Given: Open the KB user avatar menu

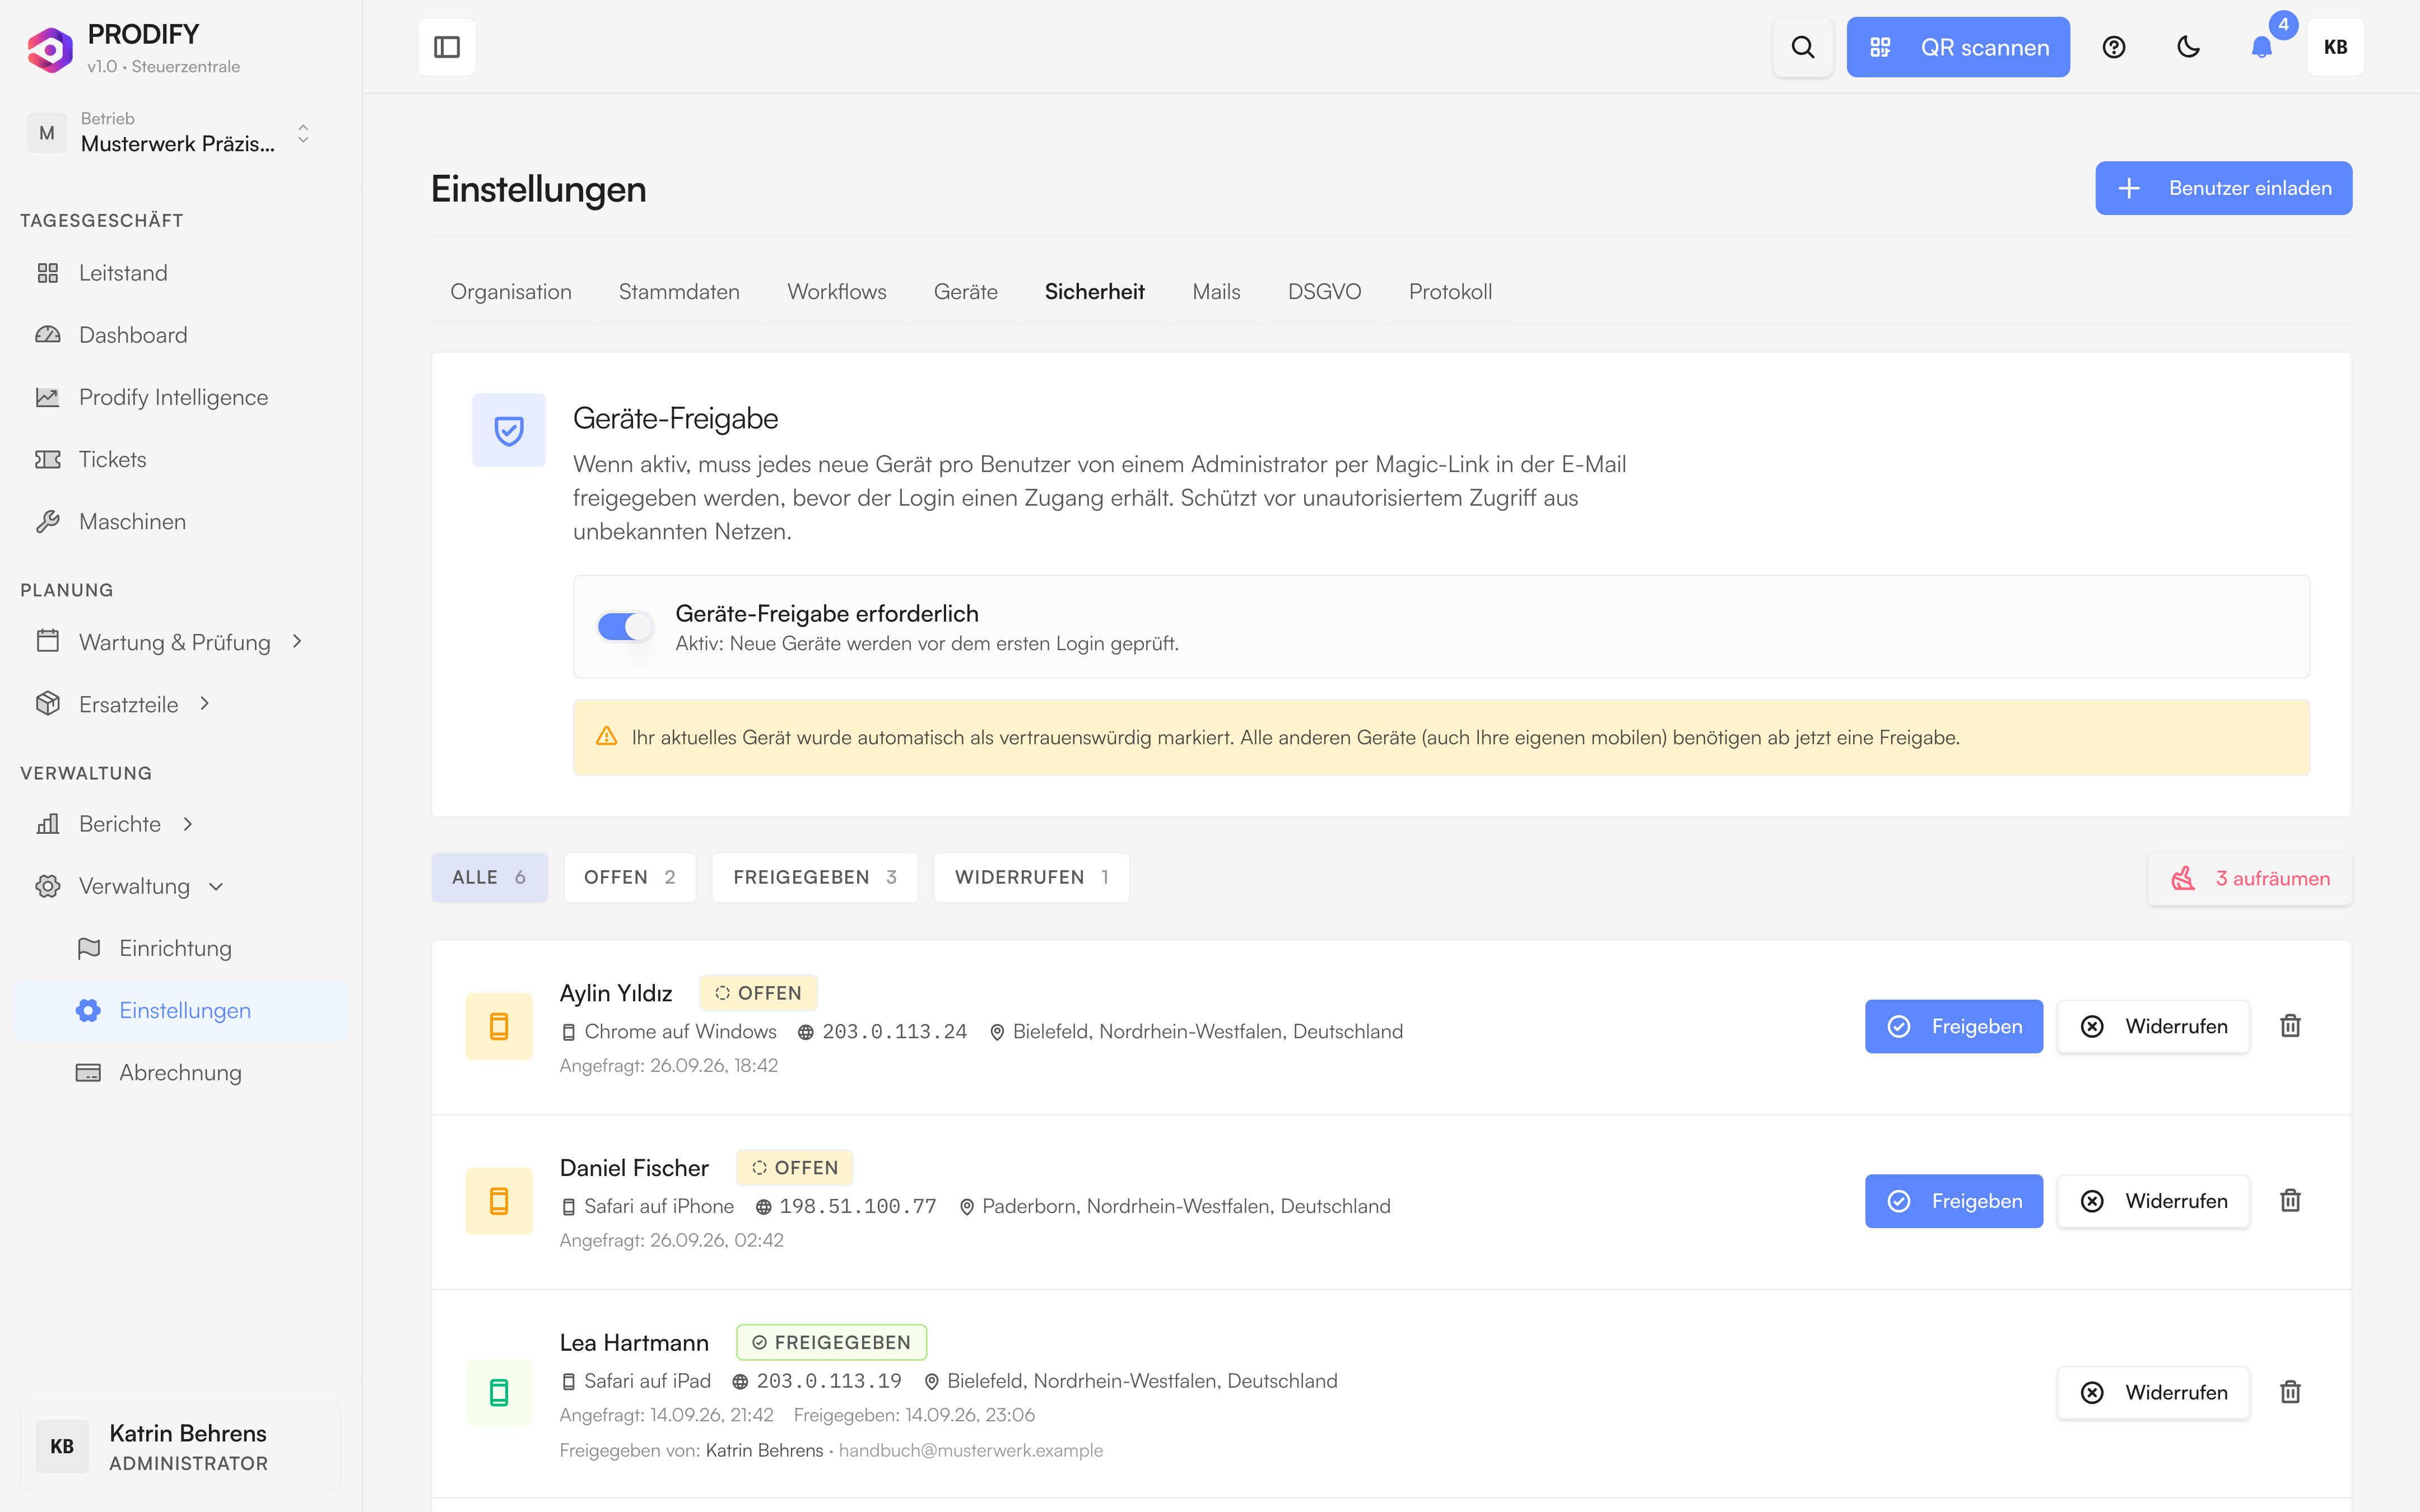Looking at the screenshot, I should coord(2336,47).
